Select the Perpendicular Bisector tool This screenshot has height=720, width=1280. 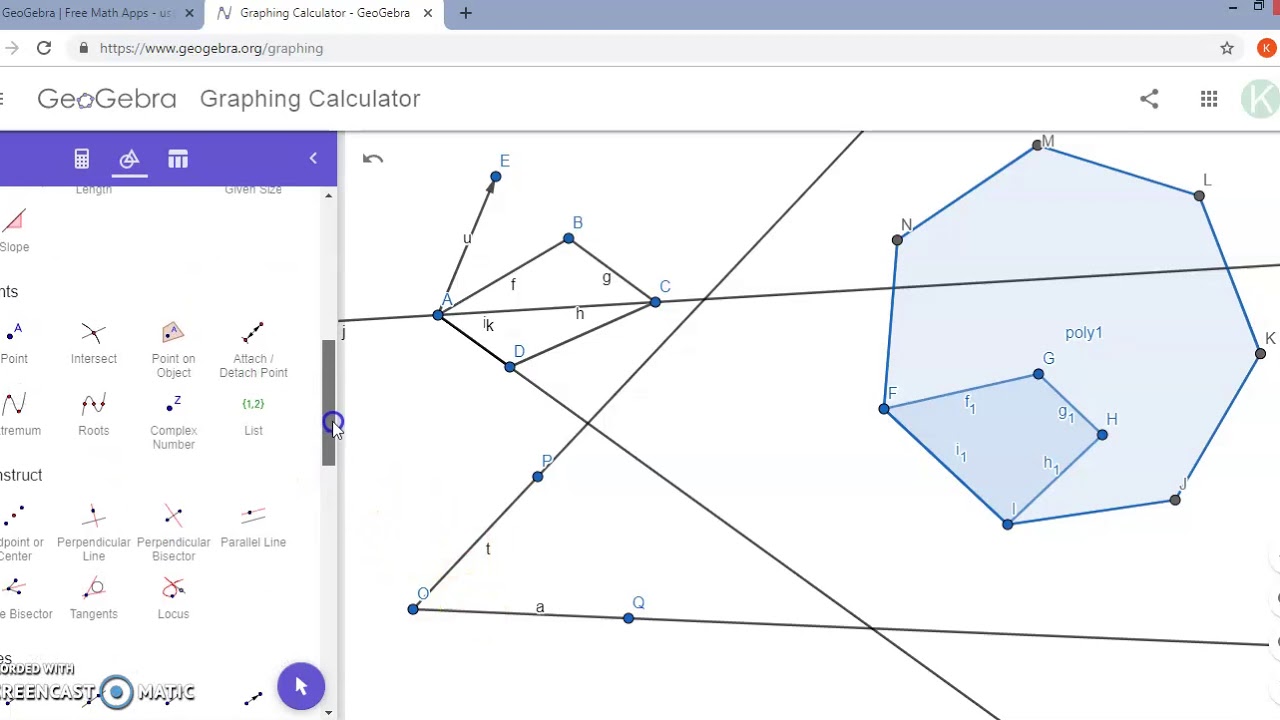click(173, 533)
